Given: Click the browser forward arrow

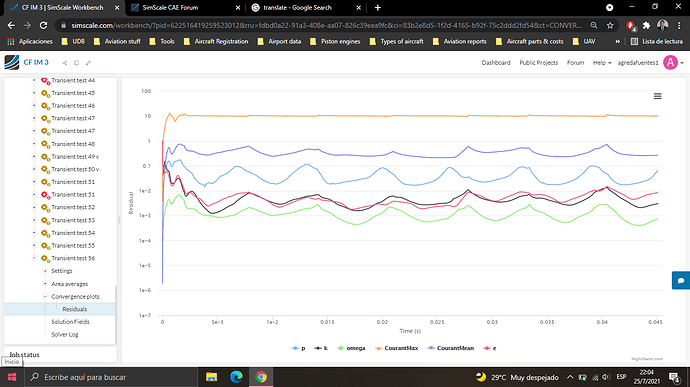Looking at the screenshot, I should click(27, 26).
